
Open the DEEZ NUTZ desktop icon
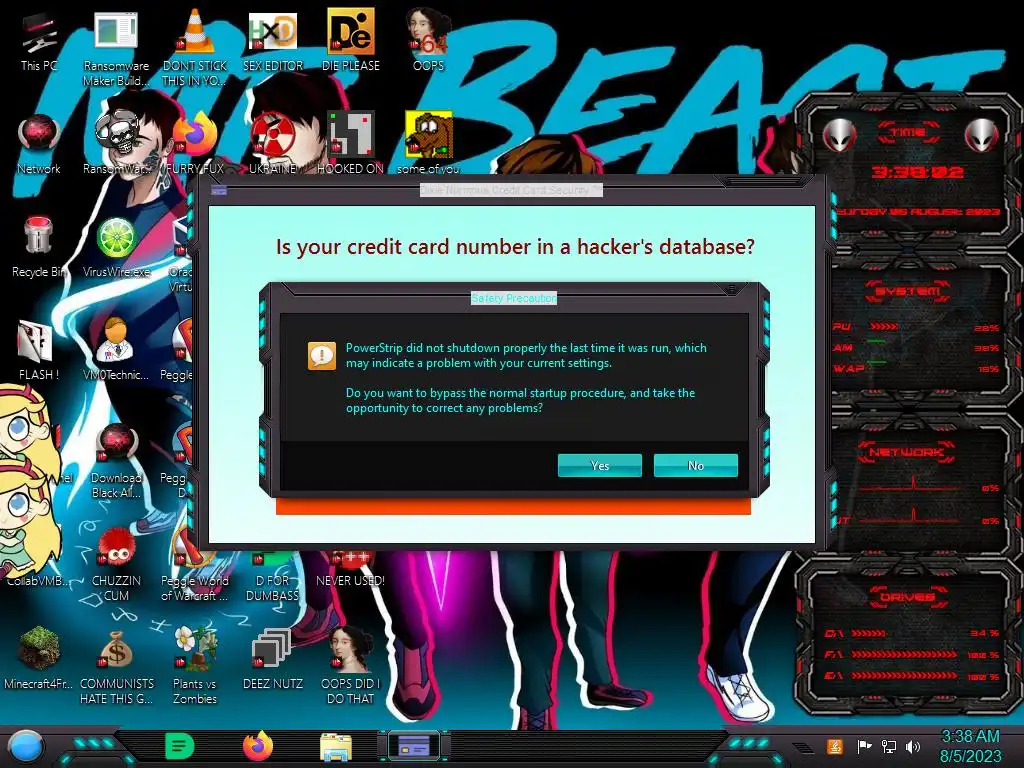click(x=273, y=658)
